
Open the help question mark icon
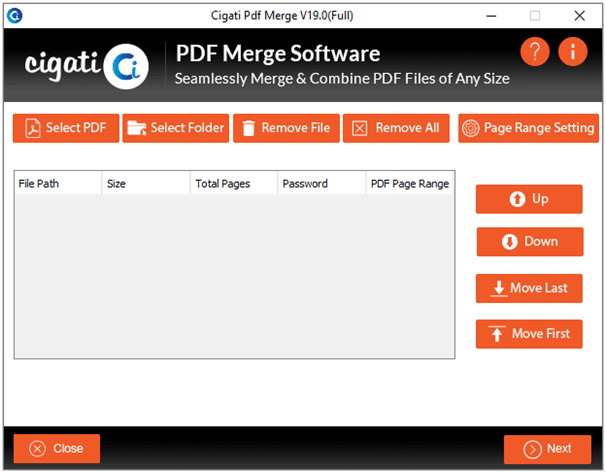[535, 52]
